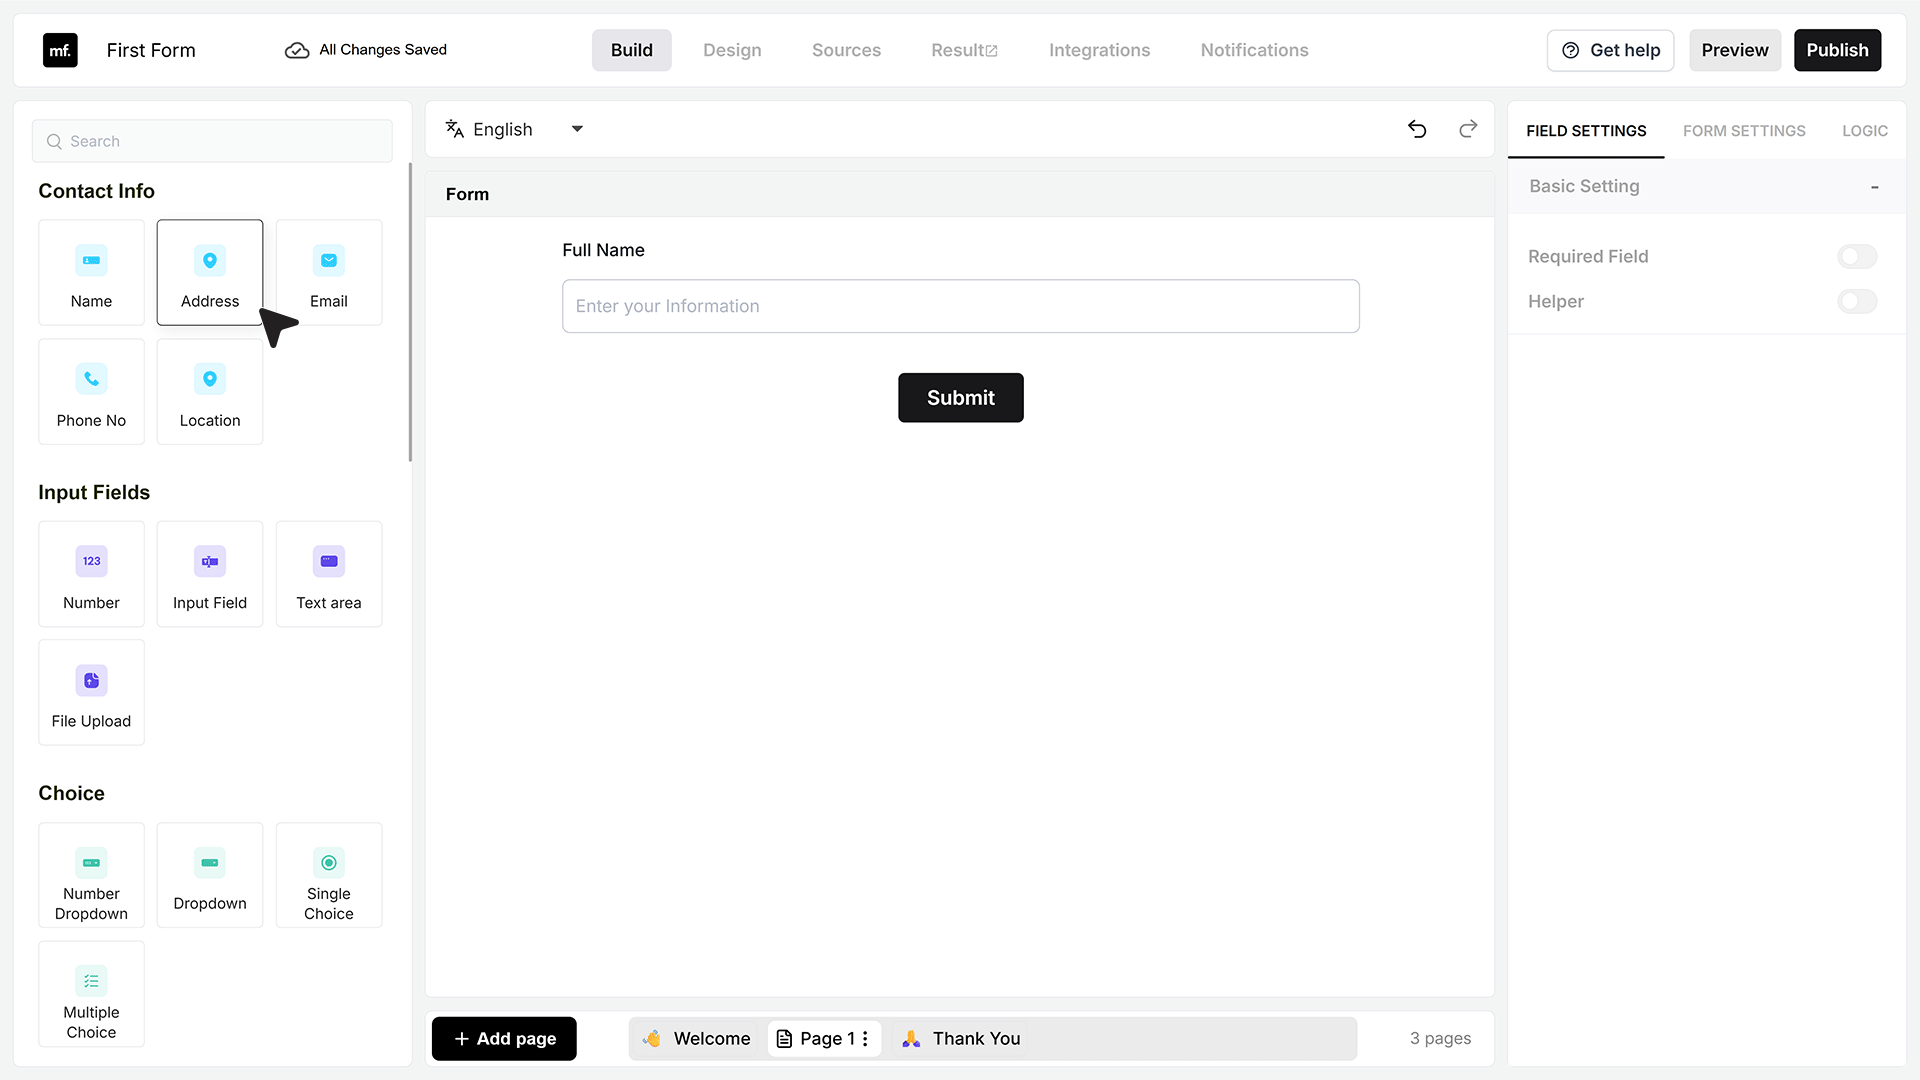This screenshot has height=1080, width=1920.
Task: Select the Field Settings tab
Action: [1586, 131]
